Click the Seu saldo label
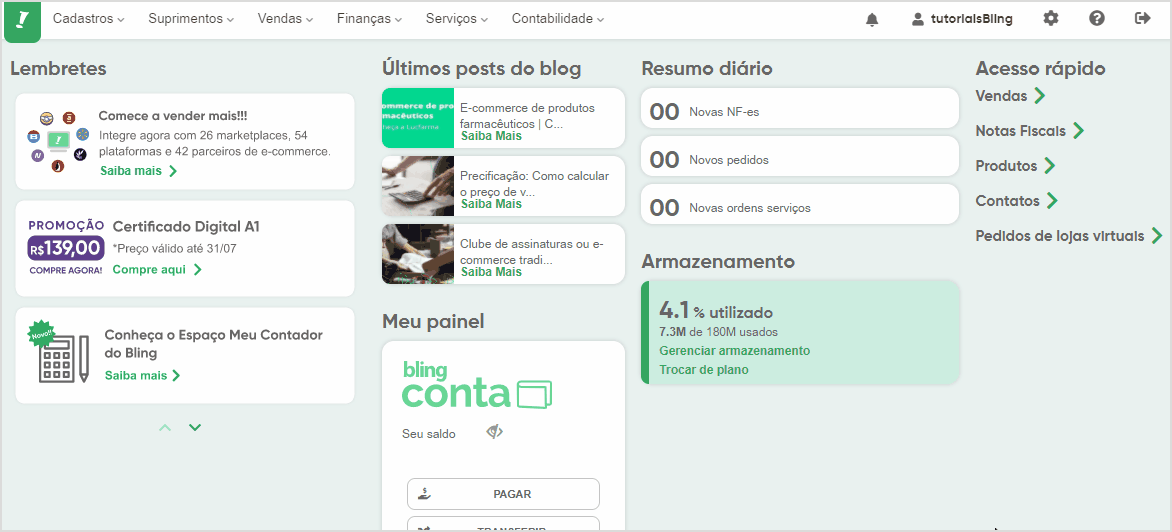This screenshot has height=532, width=1172. [428, 433]
